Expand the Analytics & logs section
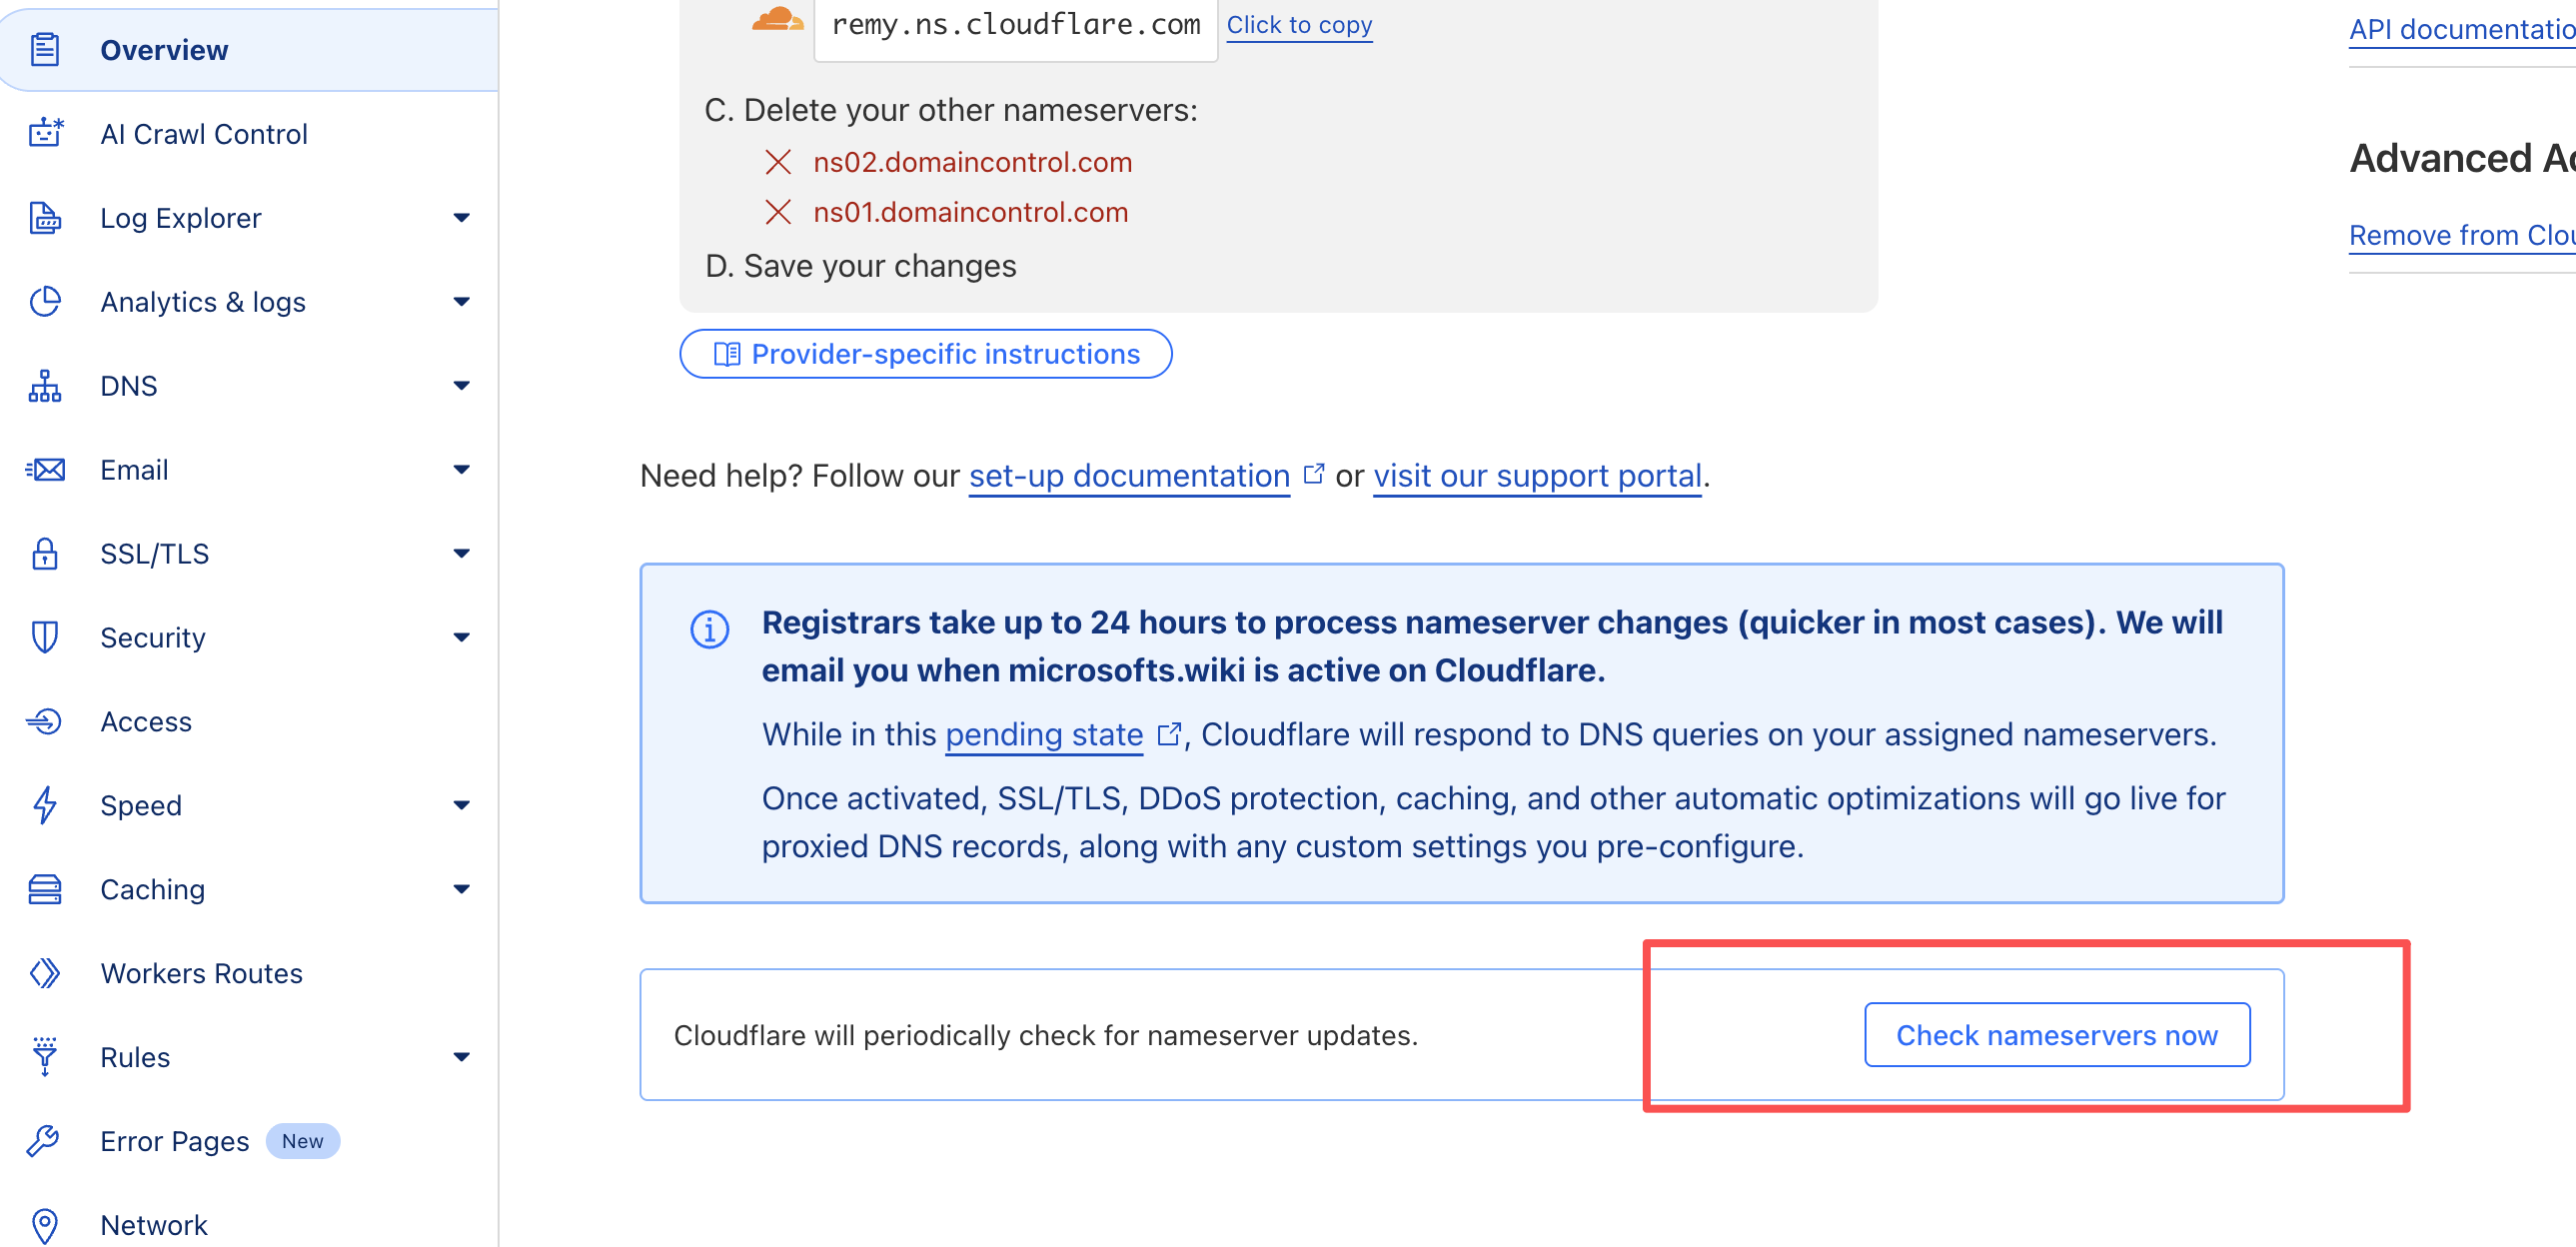The image size is (2576, 1247). (x=461, y=301)
